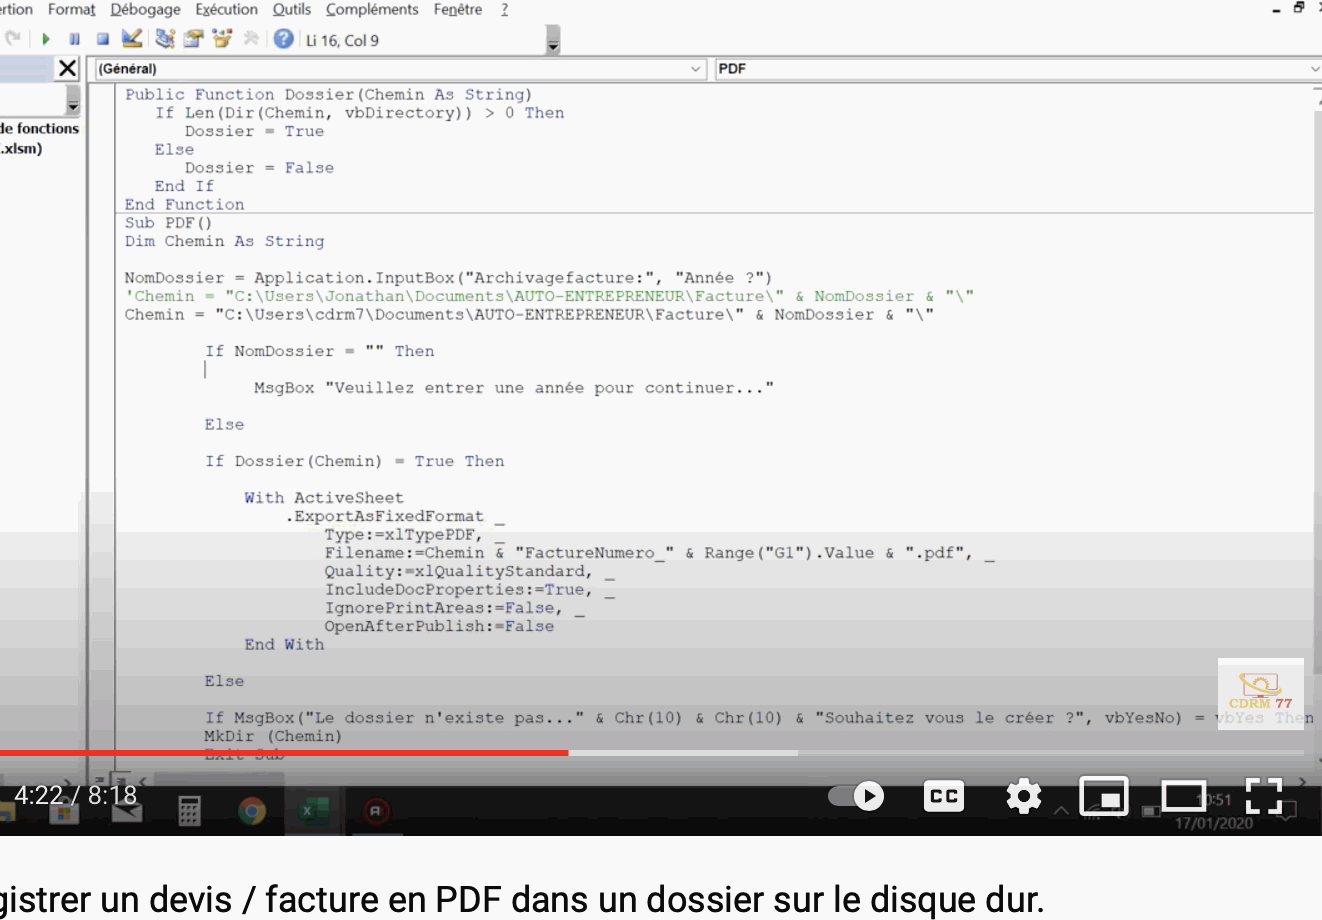Click the commented Chemin line with 'Jonathan'

tap(549, 296)
